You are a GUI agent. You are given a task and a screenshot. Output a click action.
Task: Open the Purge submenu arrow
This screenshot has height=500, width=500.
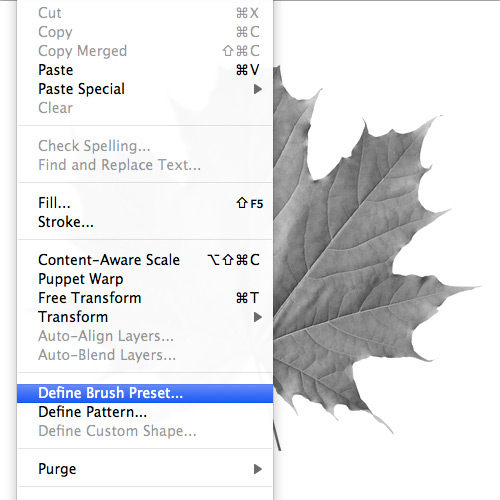click(257, 469)
